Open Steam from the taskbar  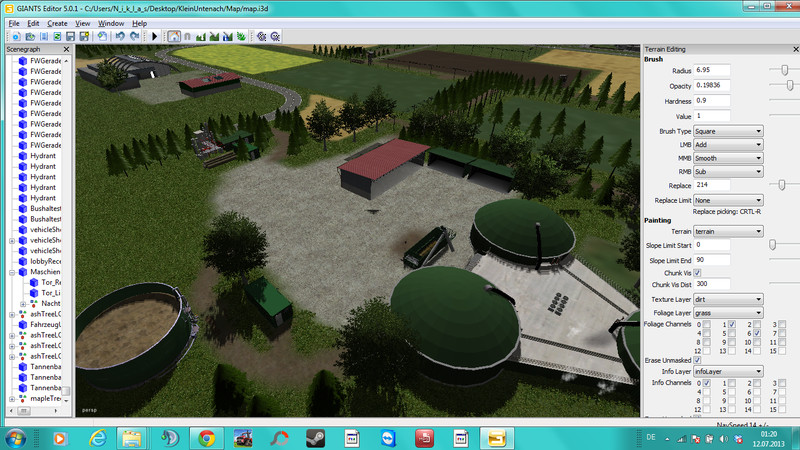(315, 438)
